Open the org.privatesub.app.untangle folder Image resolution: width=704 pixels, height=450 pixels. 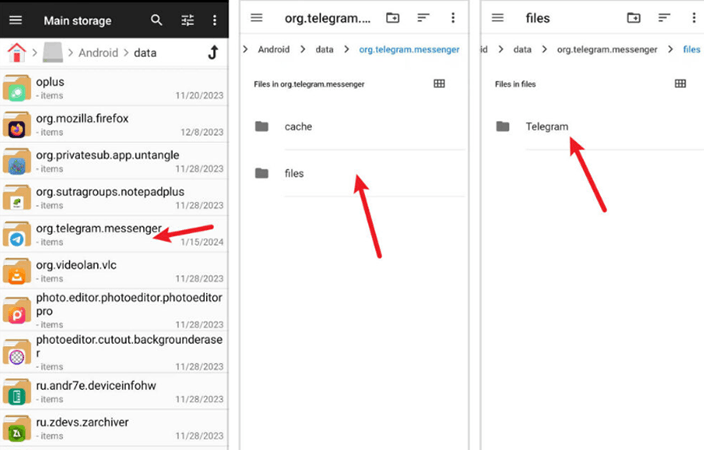point(114,161)
